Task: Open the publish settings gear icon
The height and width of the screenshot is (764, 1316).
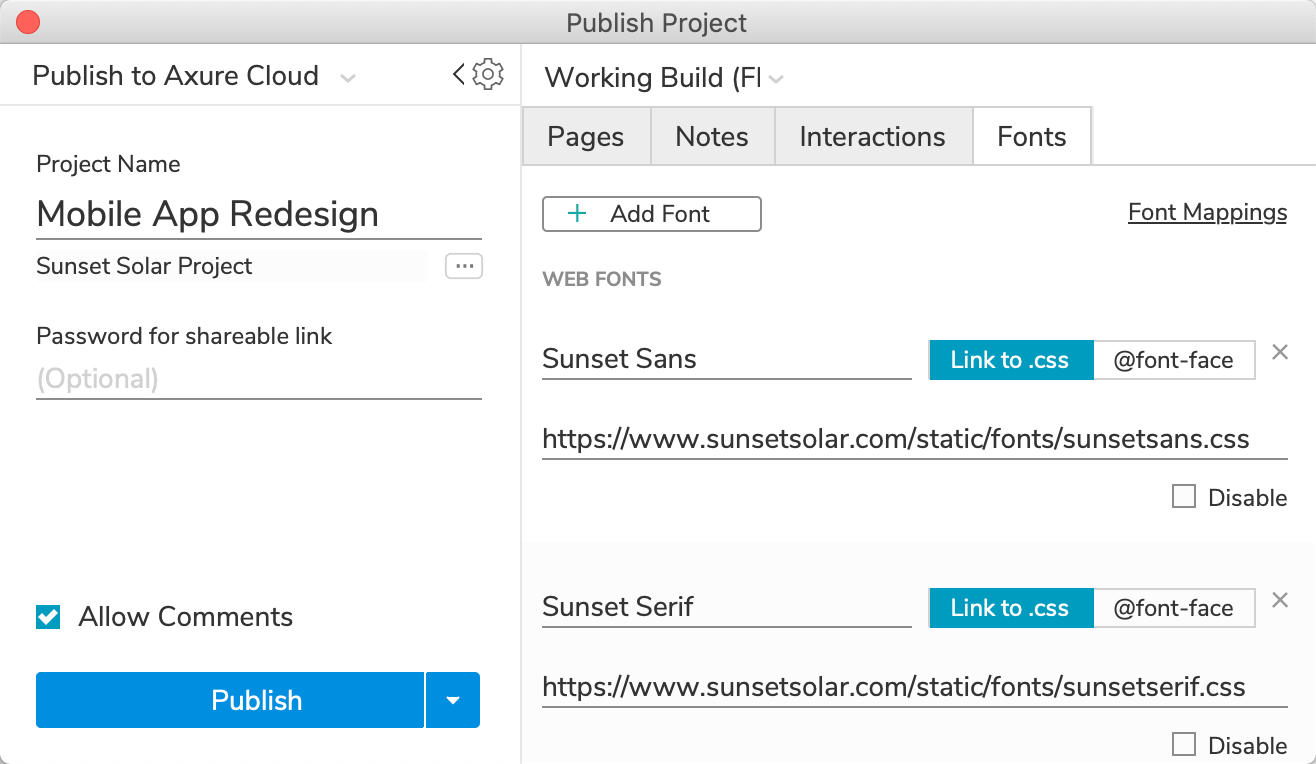Action: (x=488, y=74)
